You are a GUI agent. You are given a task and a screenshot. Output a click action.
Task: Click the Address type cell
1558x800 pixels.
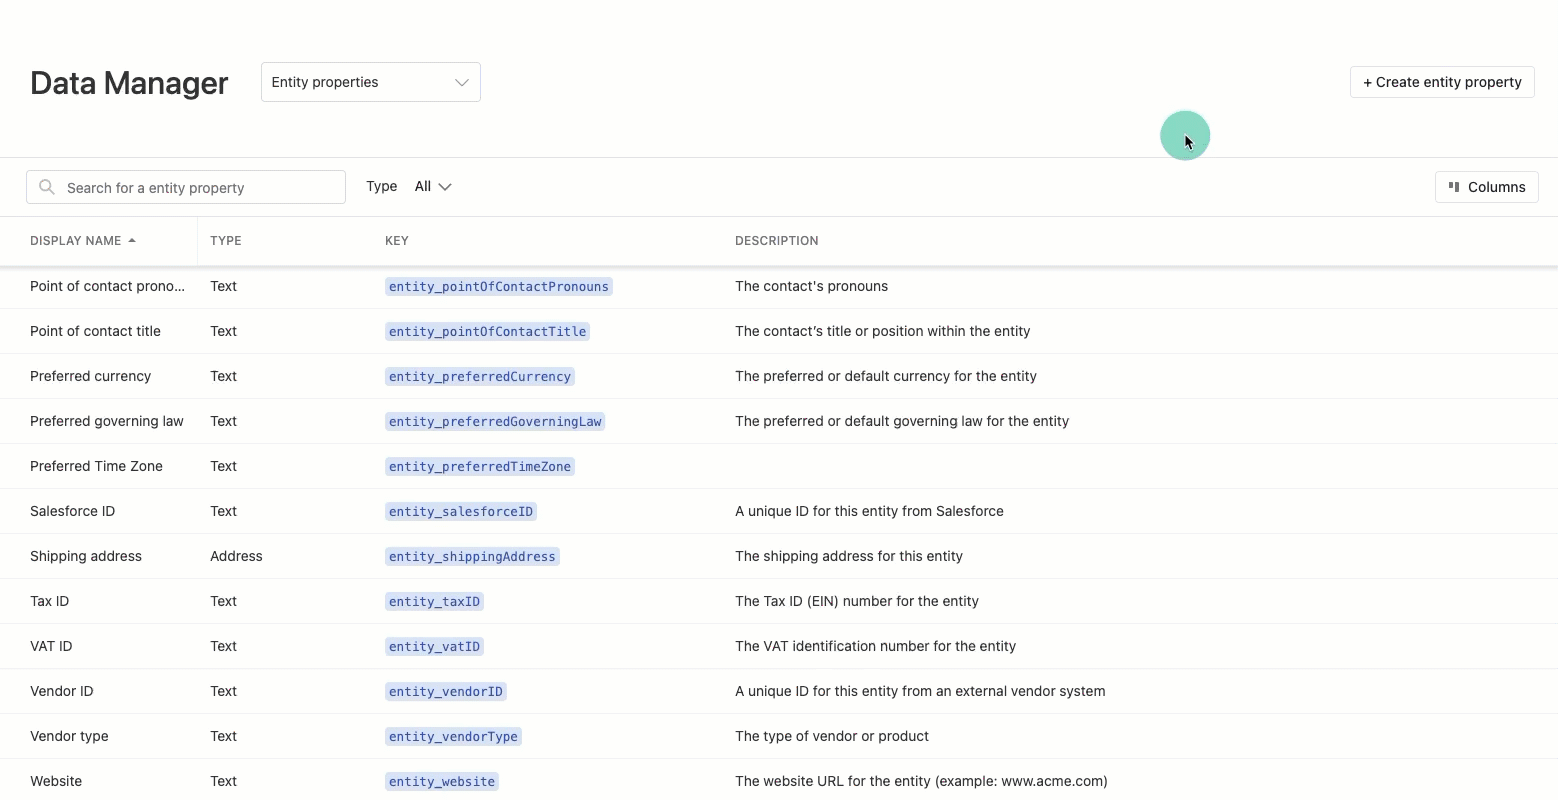click(x=236, y=556)
